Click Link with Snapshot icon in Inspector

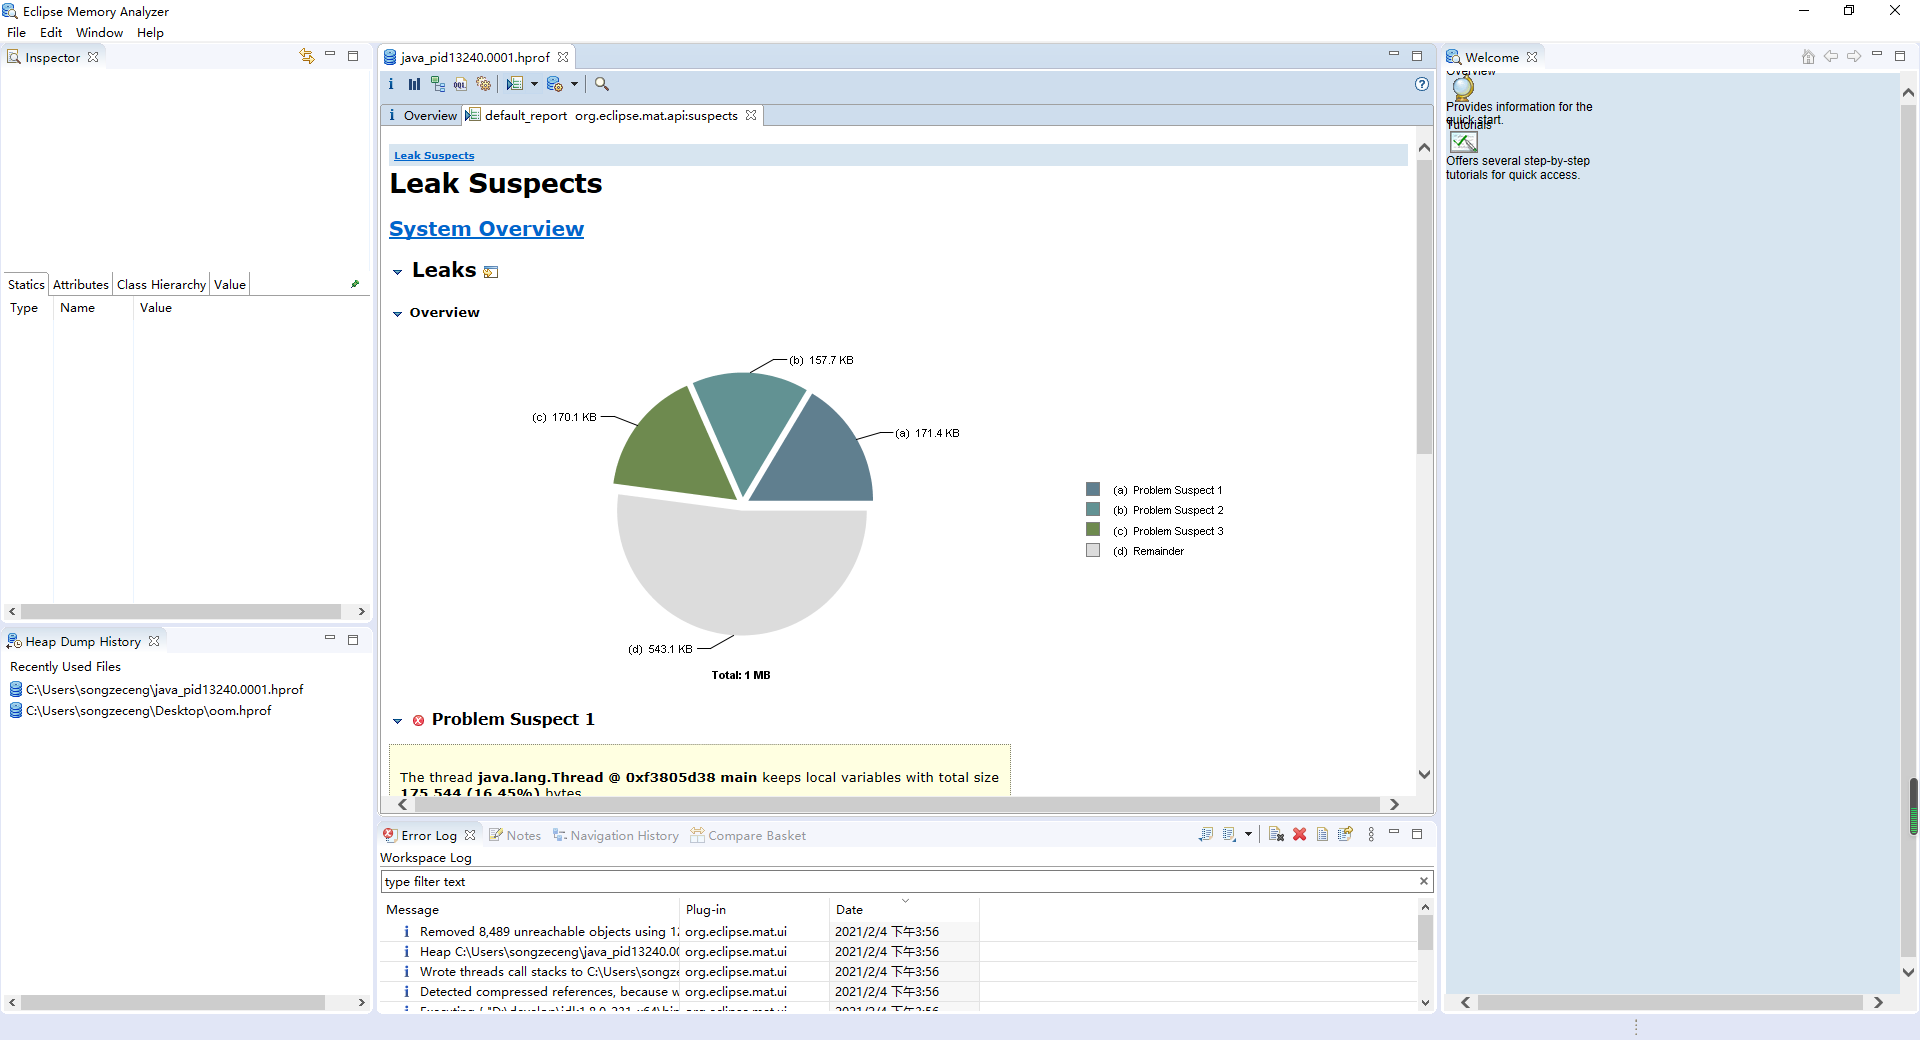306,56
